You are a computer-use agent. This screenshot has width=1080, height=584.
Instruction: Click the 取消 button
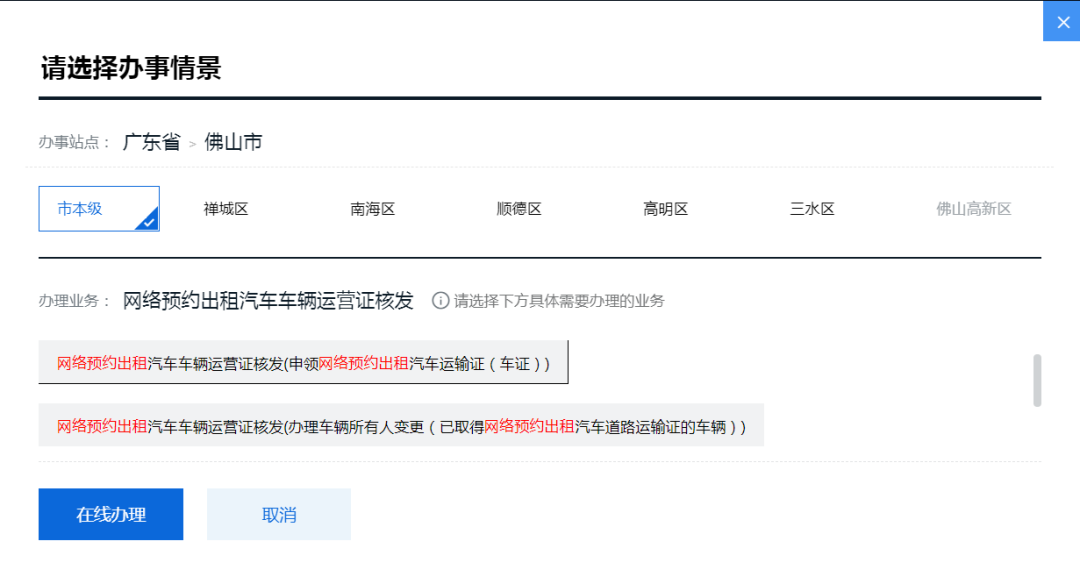(x=278, y=514)
